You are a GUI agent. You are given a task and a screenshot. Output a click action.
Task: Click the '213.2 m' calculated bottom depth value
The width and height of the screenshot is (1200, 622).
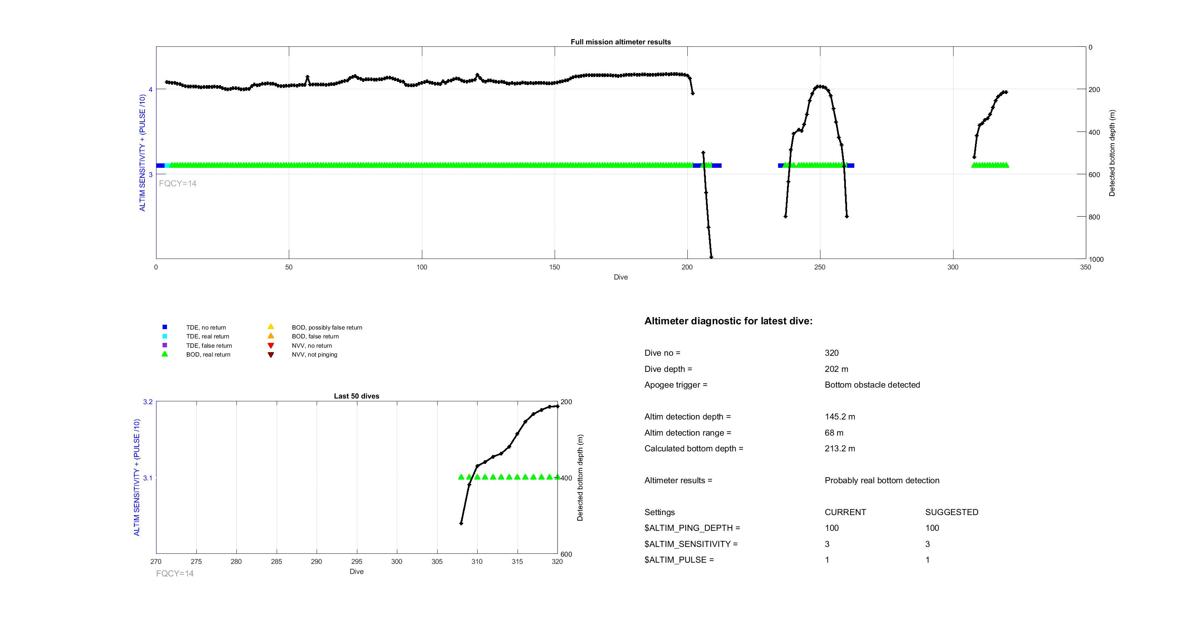(x=840, y=449)
